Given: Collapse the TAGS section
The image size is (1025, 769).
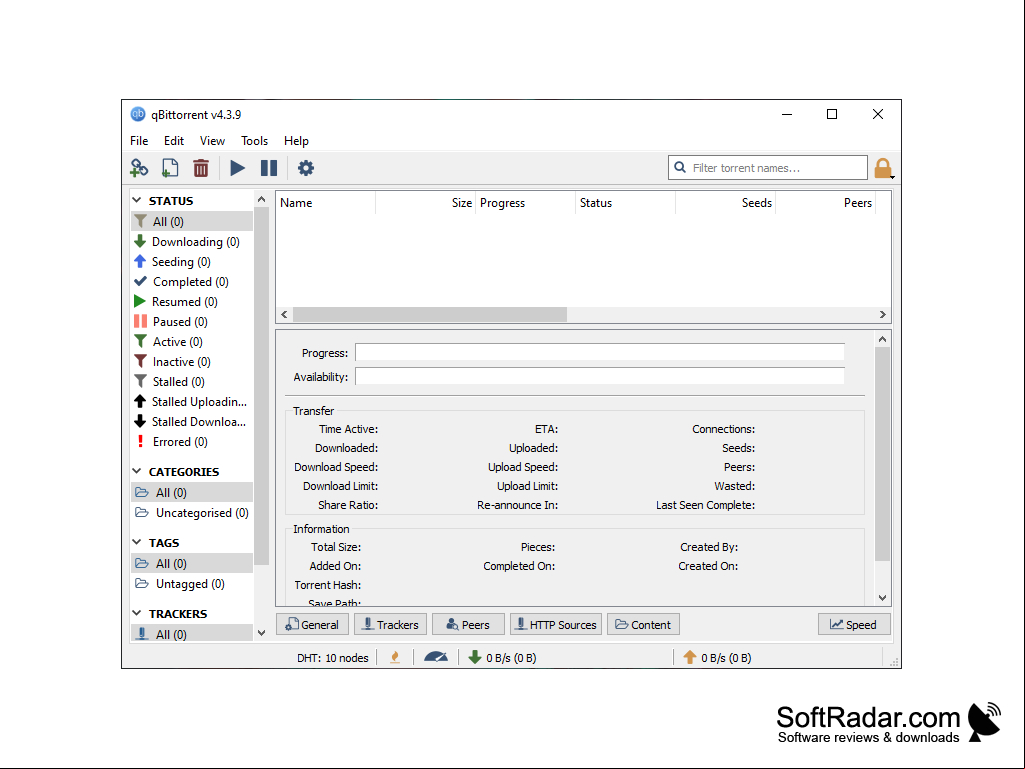Looking at the screenshot, I should point(137,542).
